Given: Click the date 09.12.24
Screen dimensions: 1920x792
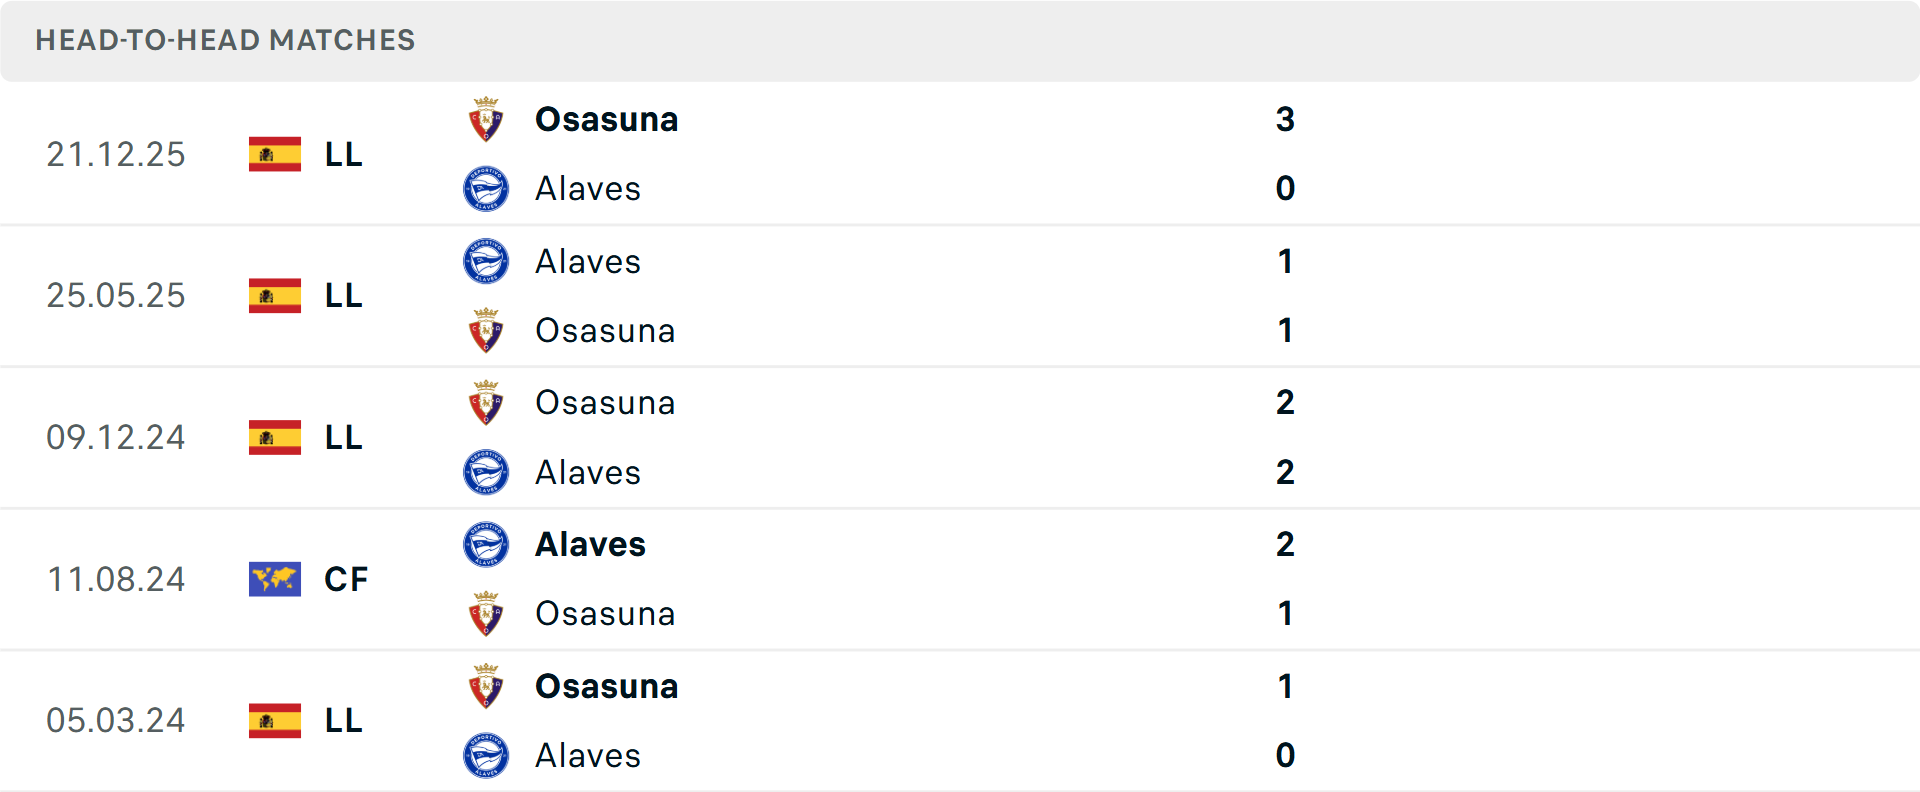Looking at the screenshot, I should [x=116, y=437].
